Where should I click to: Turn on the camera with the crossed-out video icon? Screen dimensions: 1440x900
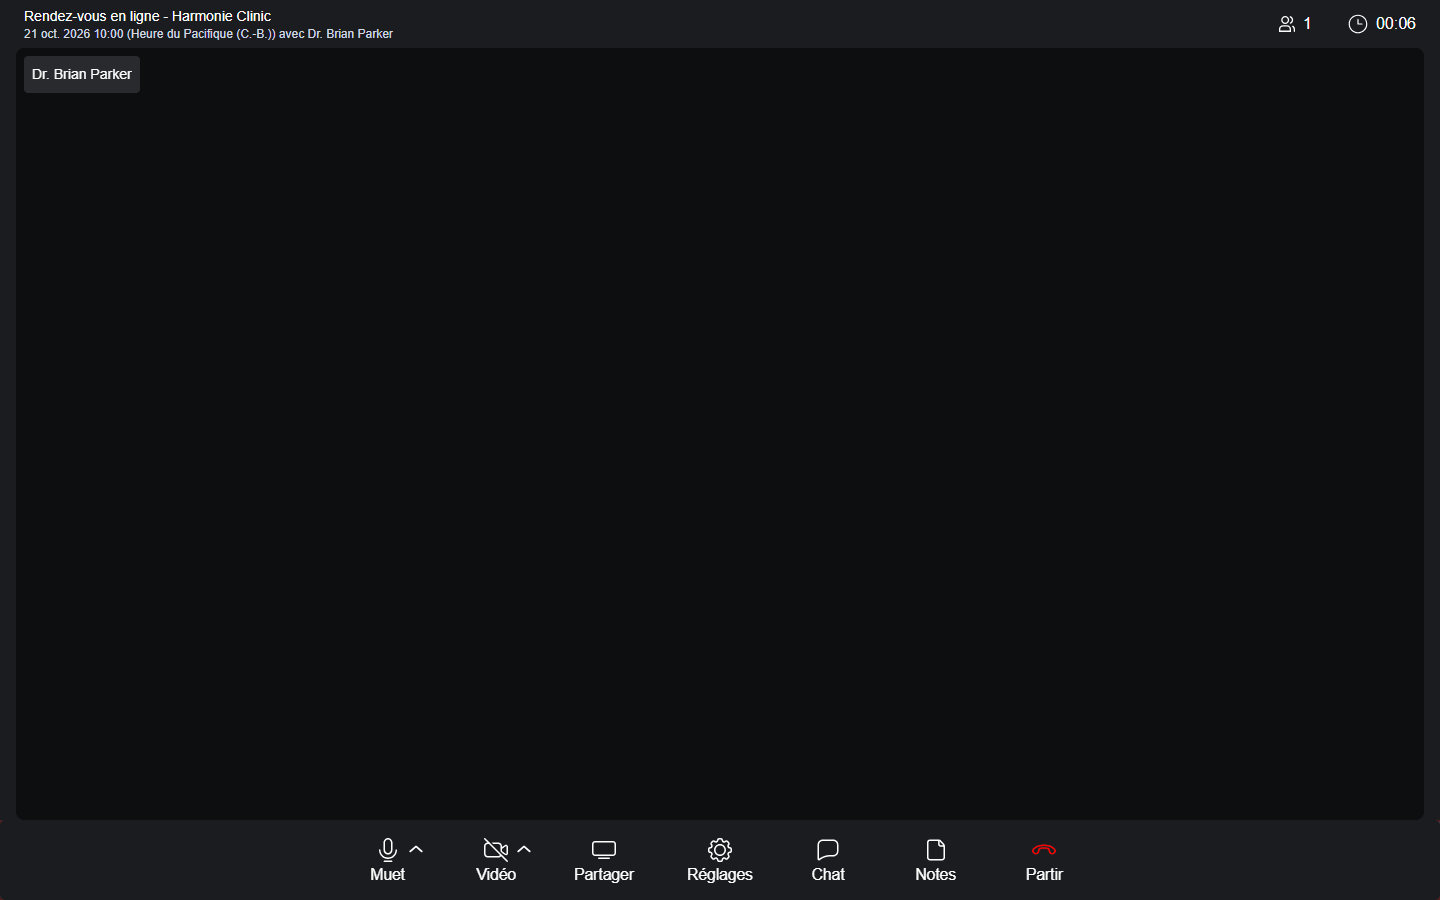click(x=496, y=850)
